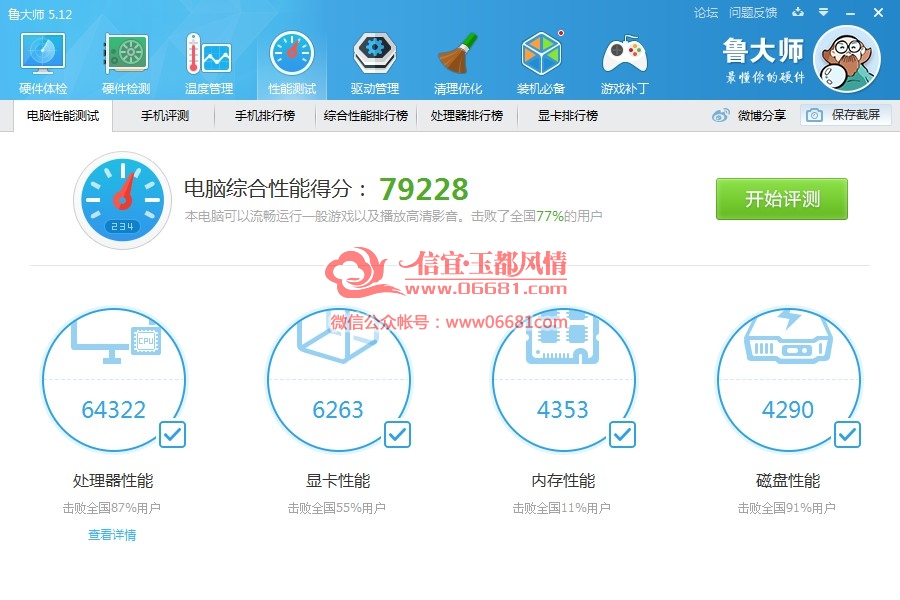Image resolution: width=900 pixels, height=600 pixels.
Task: Switch to 手机排行榜 tab
Action: point(265,116)
